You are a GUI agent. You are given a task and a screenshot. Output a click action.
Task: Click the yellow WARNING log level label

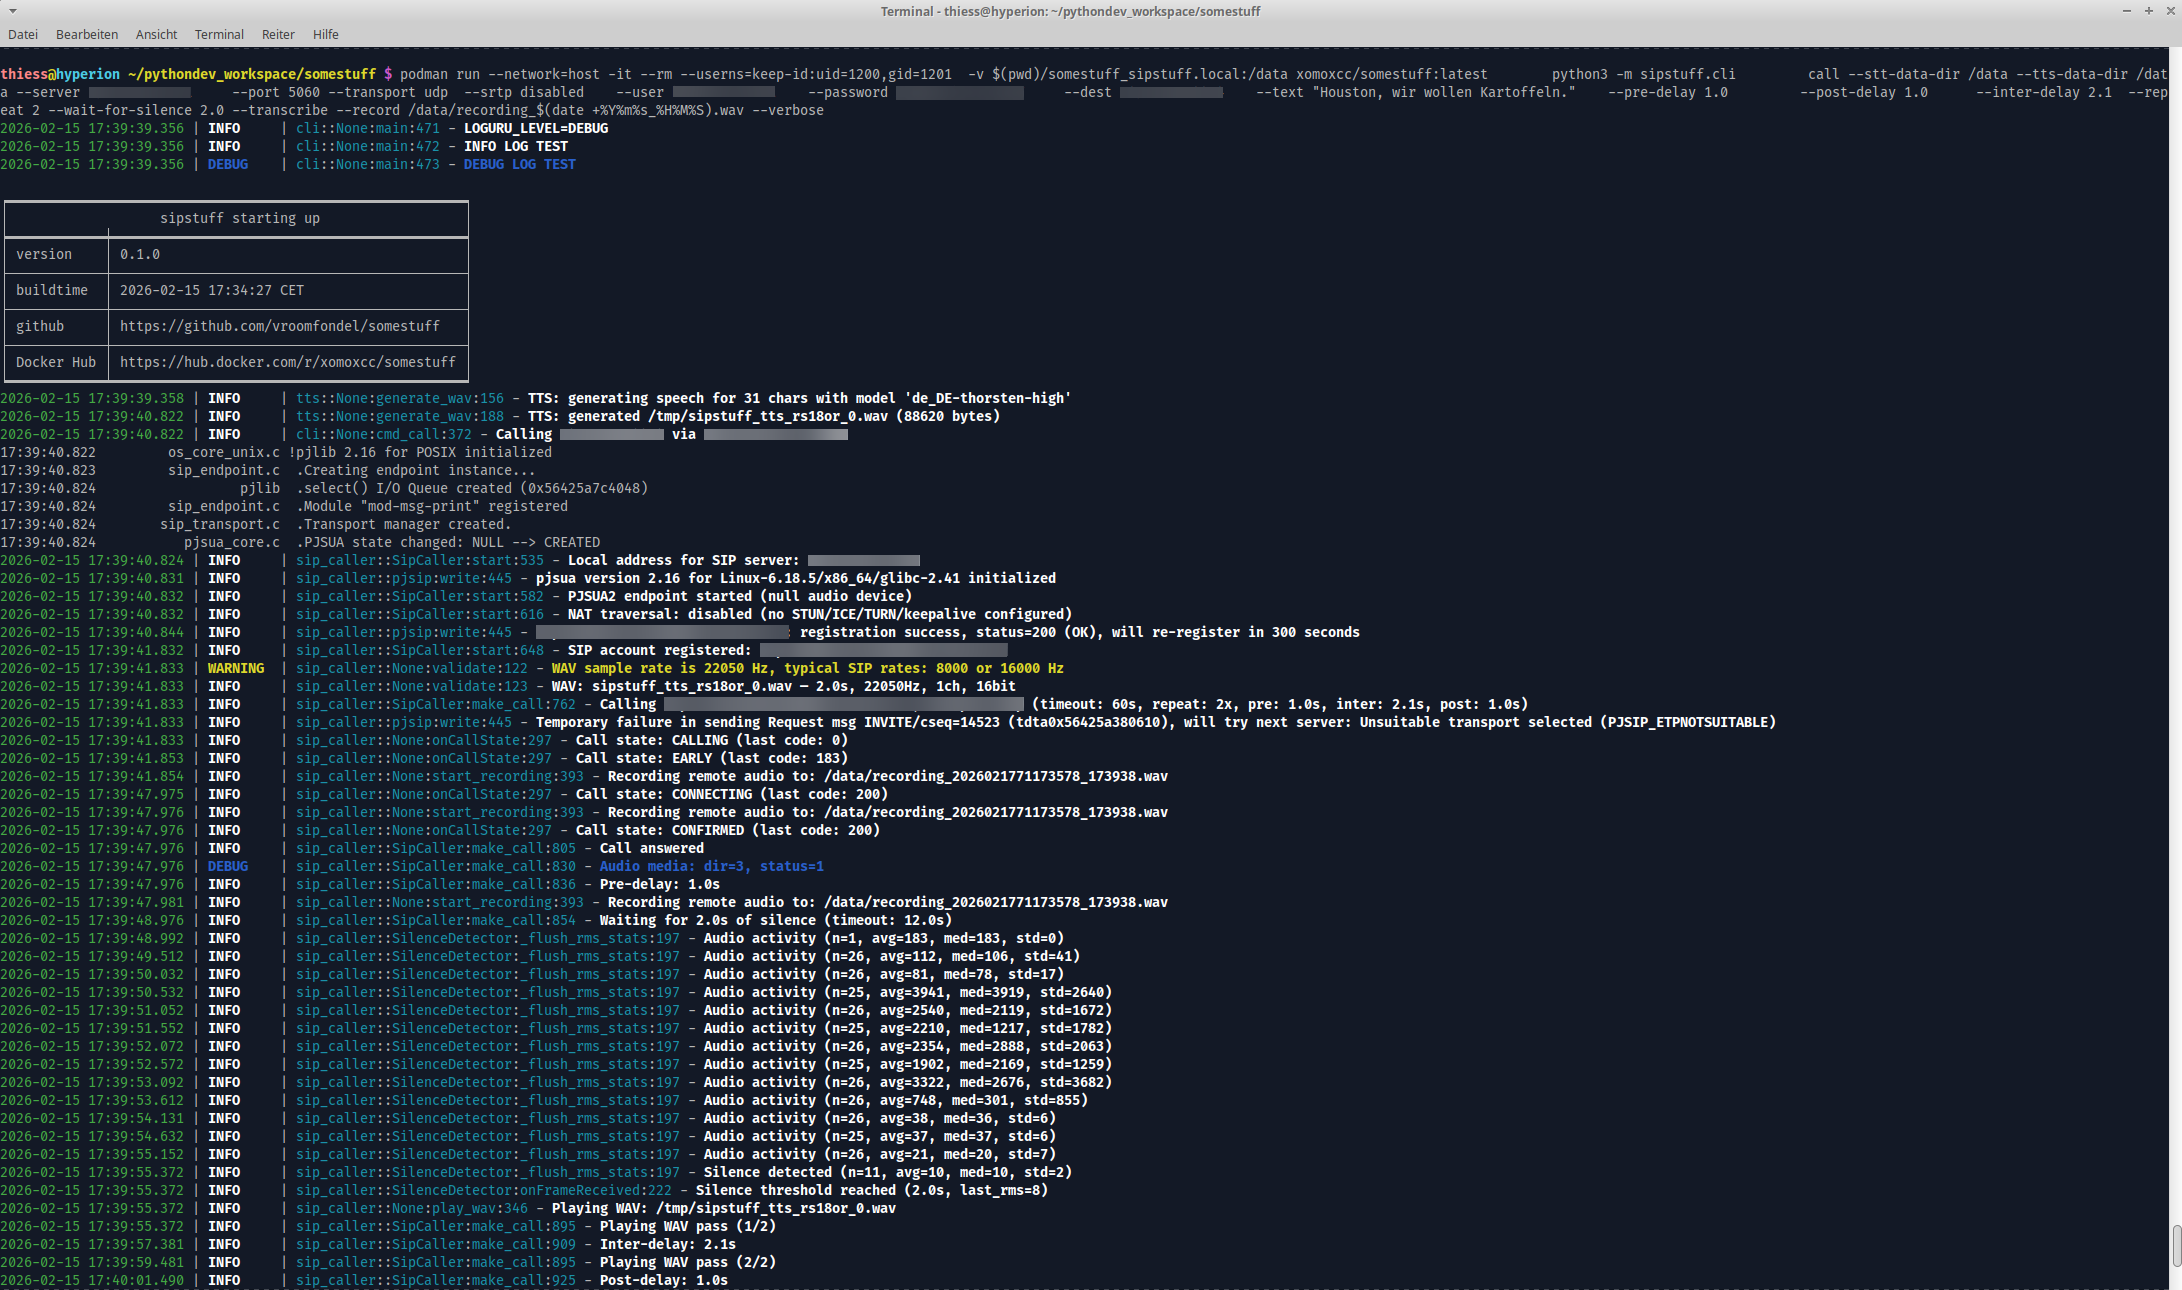click(x=236, y=668)
